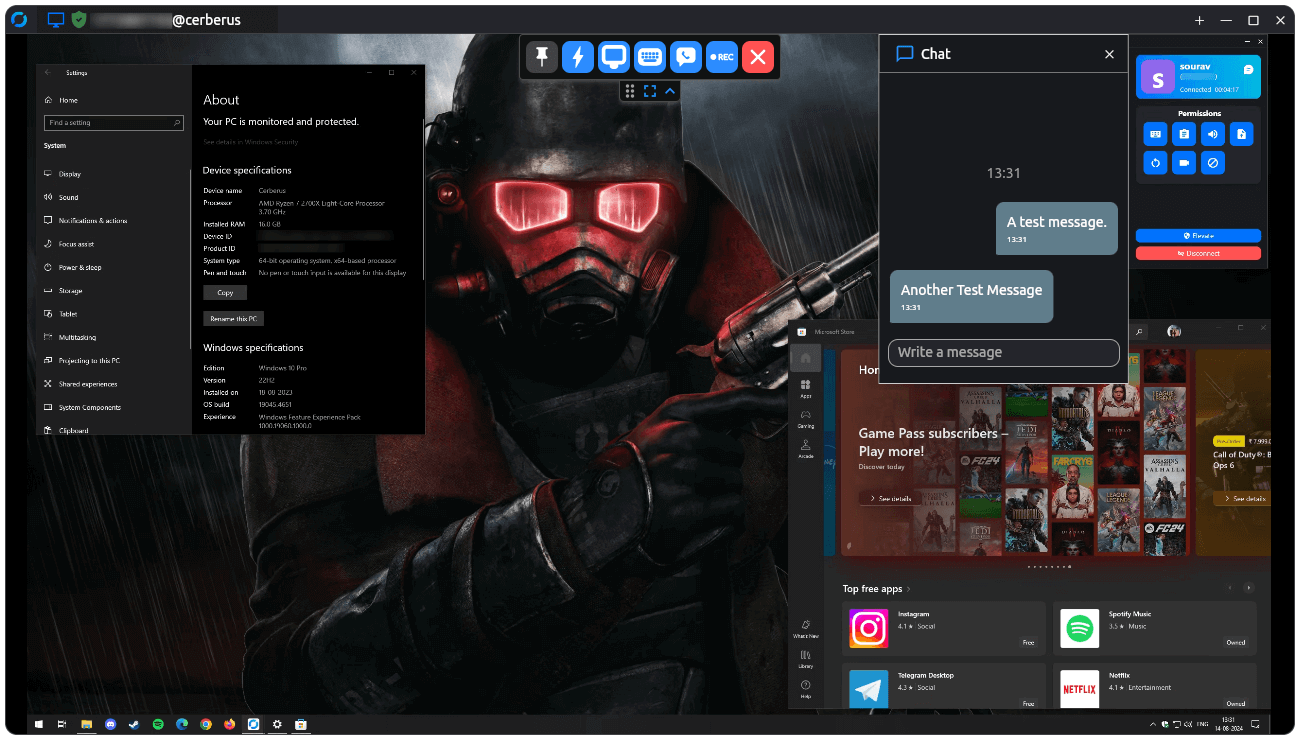The image size is (1300, 740).
Task: Toggle the block input permission
Action: coord(1213,162)
